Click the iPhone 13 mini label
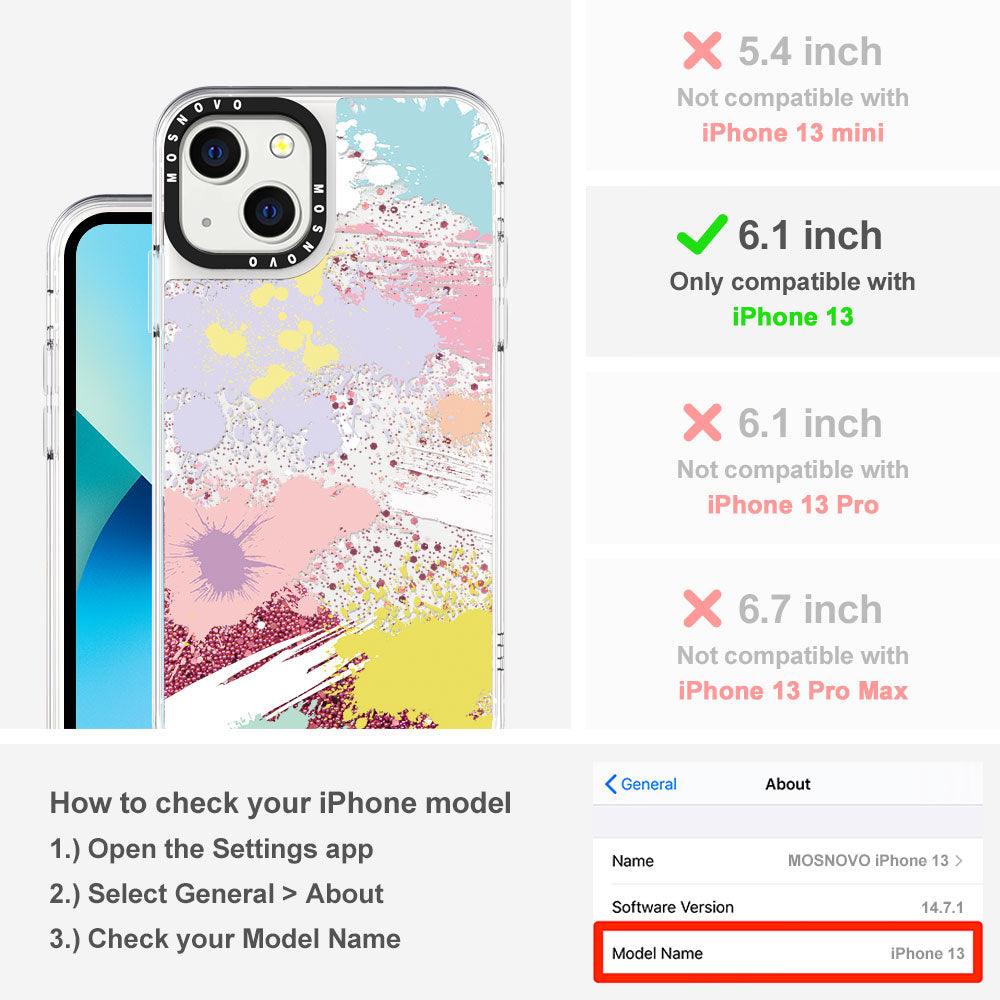 pos(793,133)
